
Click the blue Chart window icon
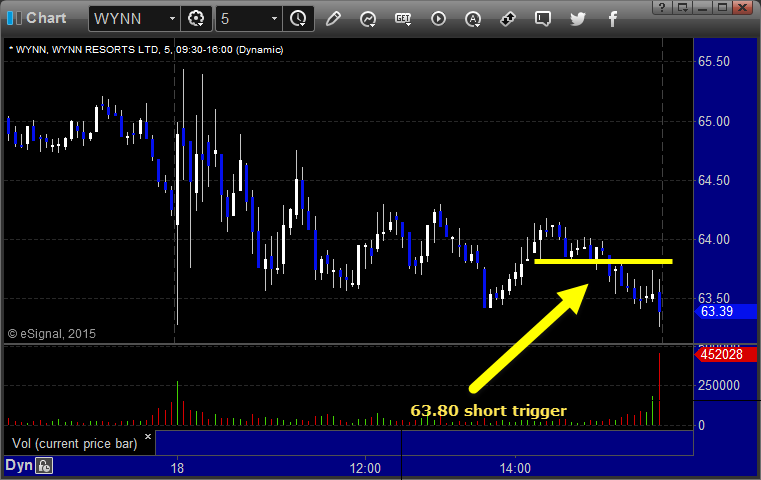(x=14, y=18)
